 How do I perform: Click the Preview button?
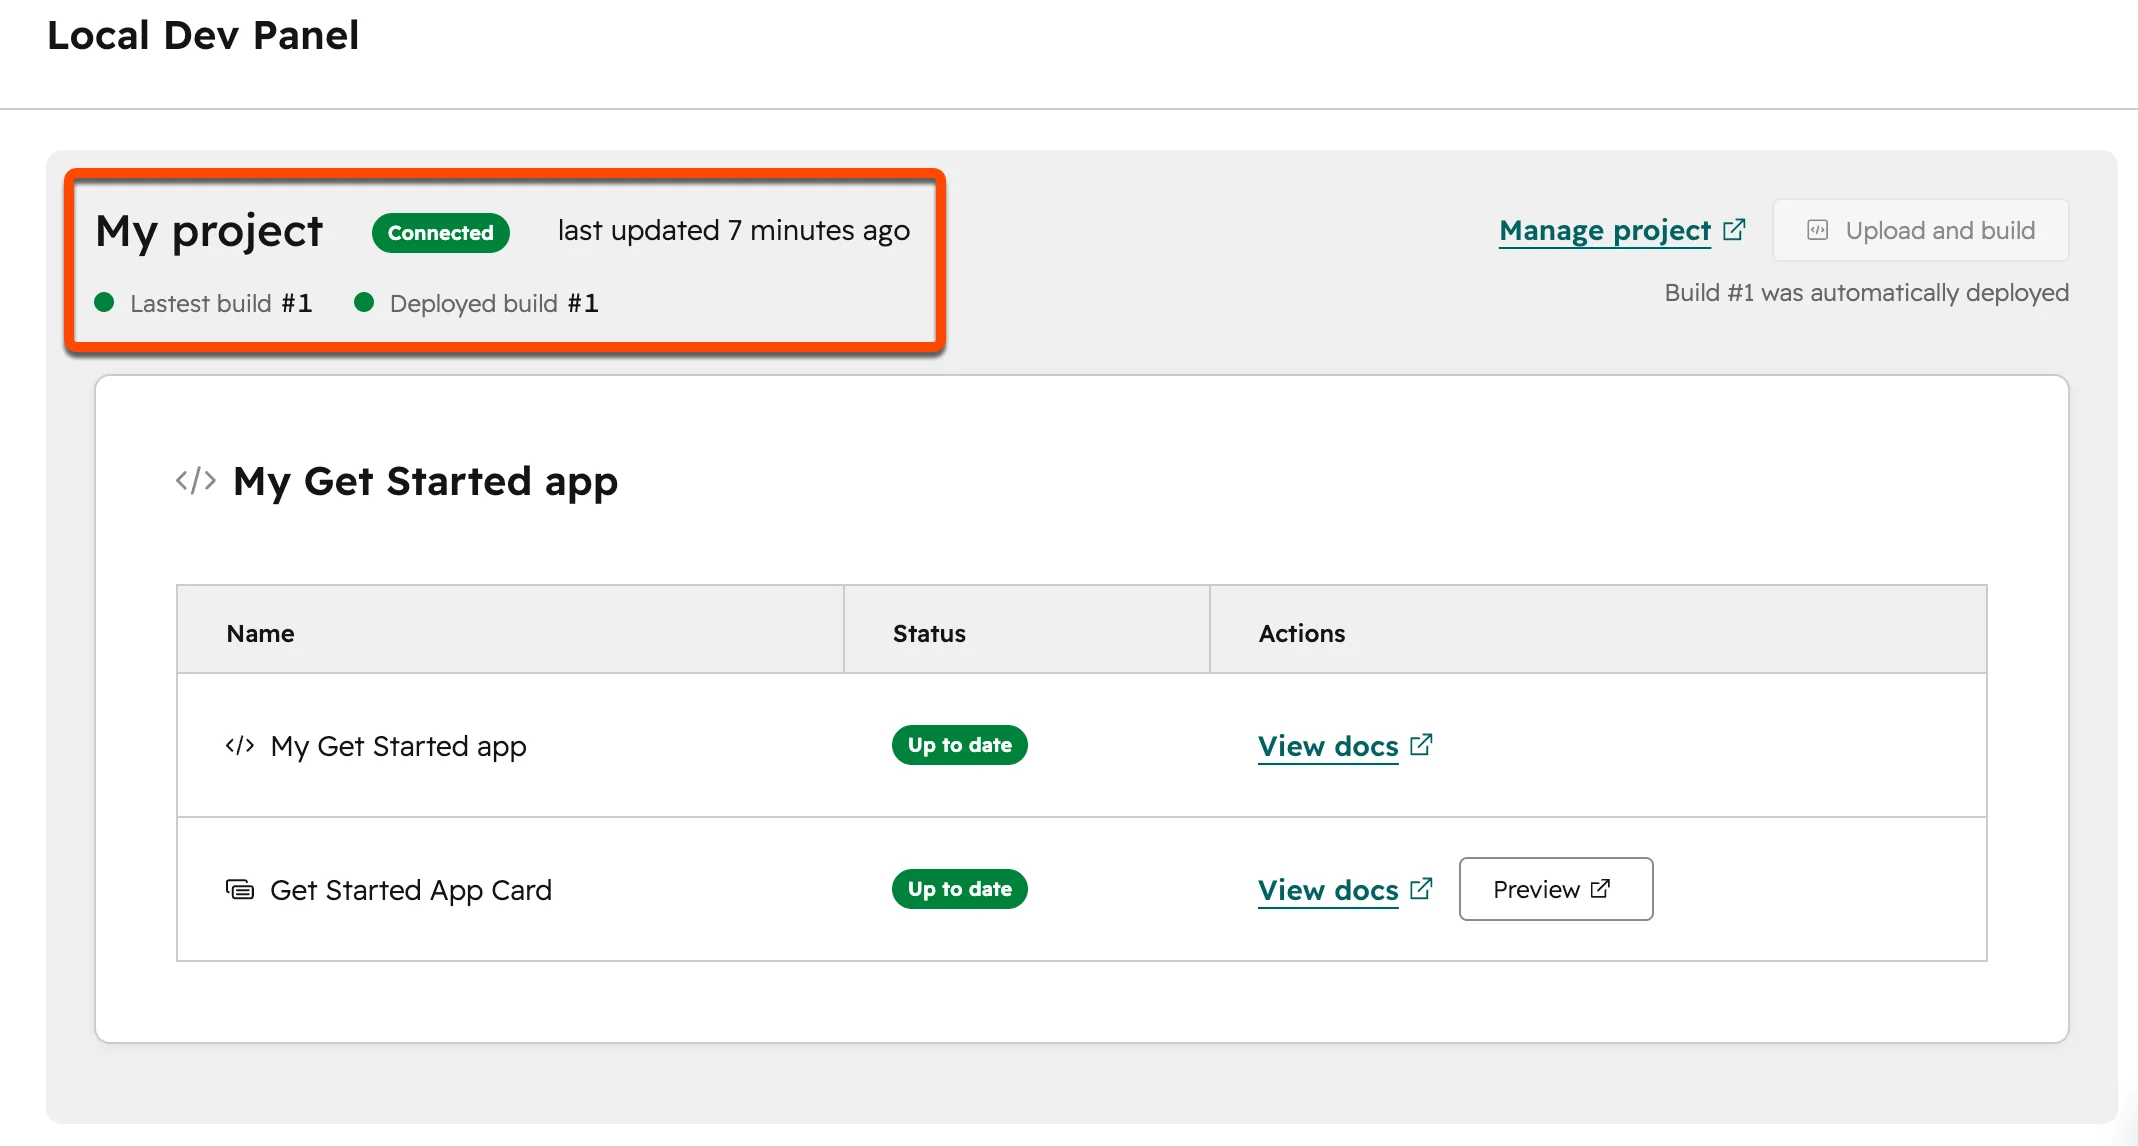click(x=1556, y=889)
